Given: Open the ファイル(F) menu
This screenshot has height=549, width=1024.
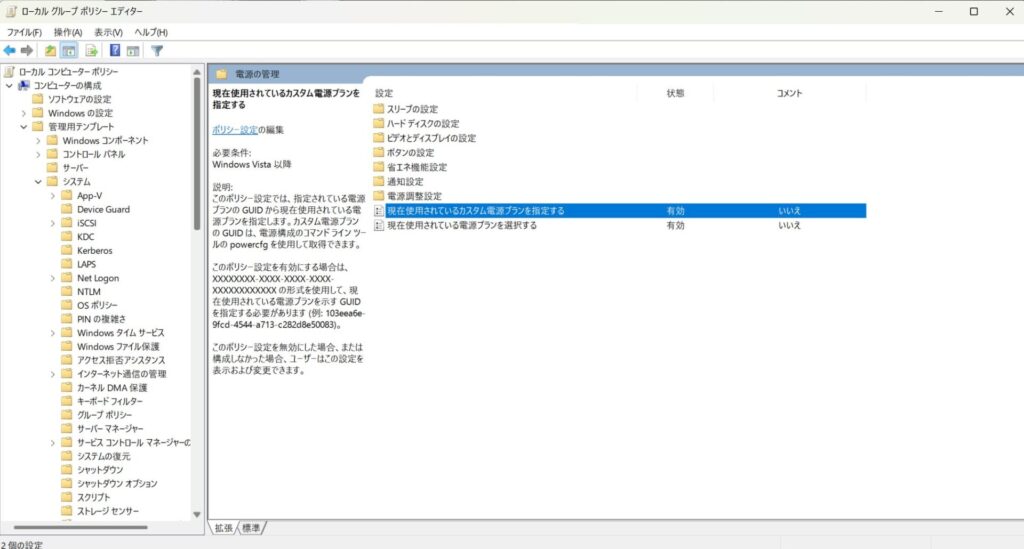Looking at the screenshot, I should [24, 32].
